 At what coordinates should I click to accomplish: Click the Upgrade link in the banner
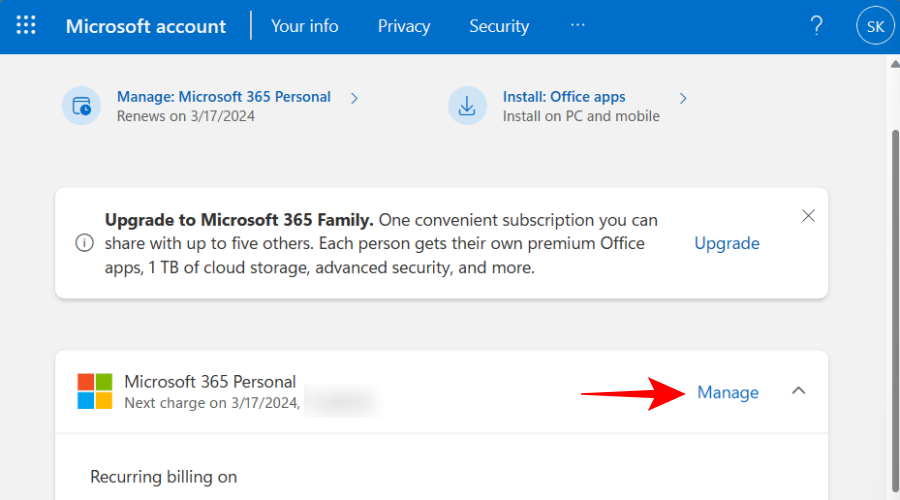pyautogui.click(x=727, y=243)
